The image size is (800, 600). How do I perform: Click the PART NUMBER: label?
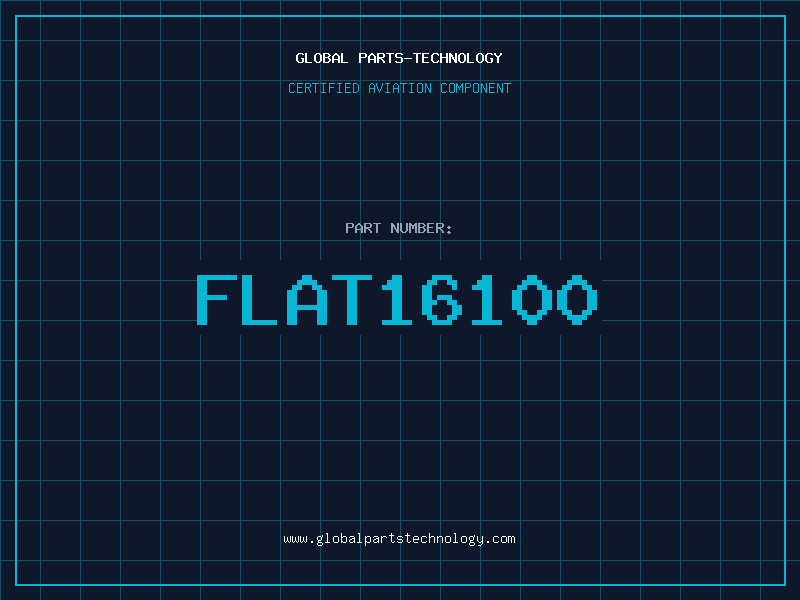click(x=399, y=228)
